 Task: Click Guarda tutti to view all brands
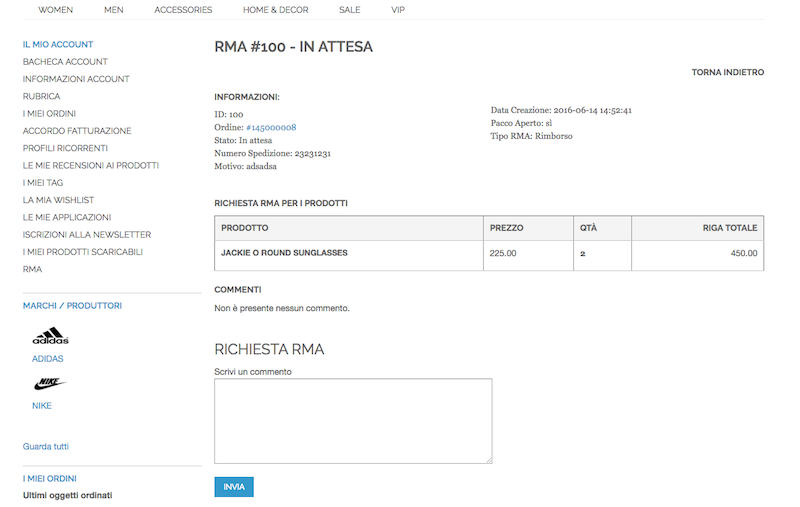tap(45, 446)
